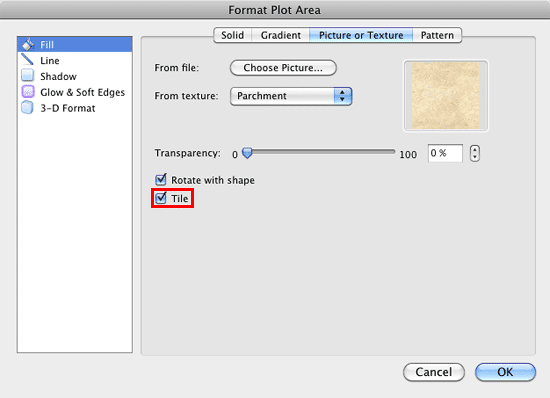Select the Picture or Texture tab
The width and height of the screenshot is (550, 398).
361,35
